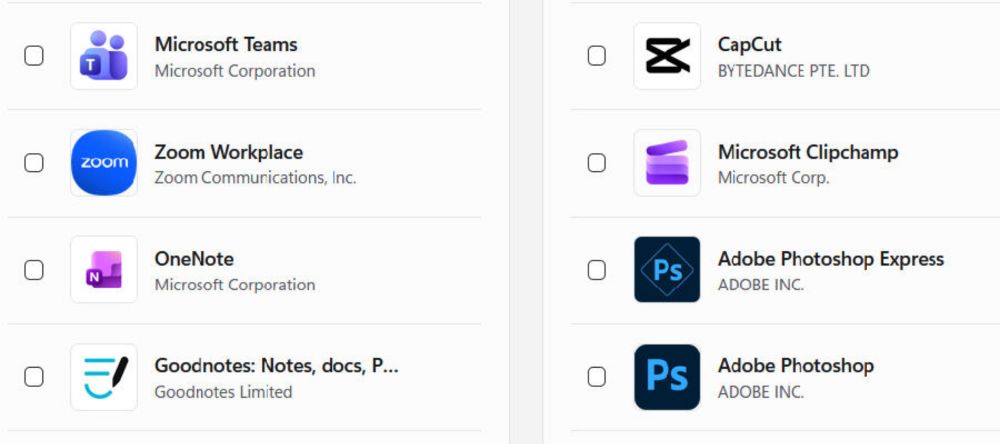Click 'ADOBE INC.' under Adobe Photoshop Express
Viewport: 1000px width, 444px height.
[761, 285]
